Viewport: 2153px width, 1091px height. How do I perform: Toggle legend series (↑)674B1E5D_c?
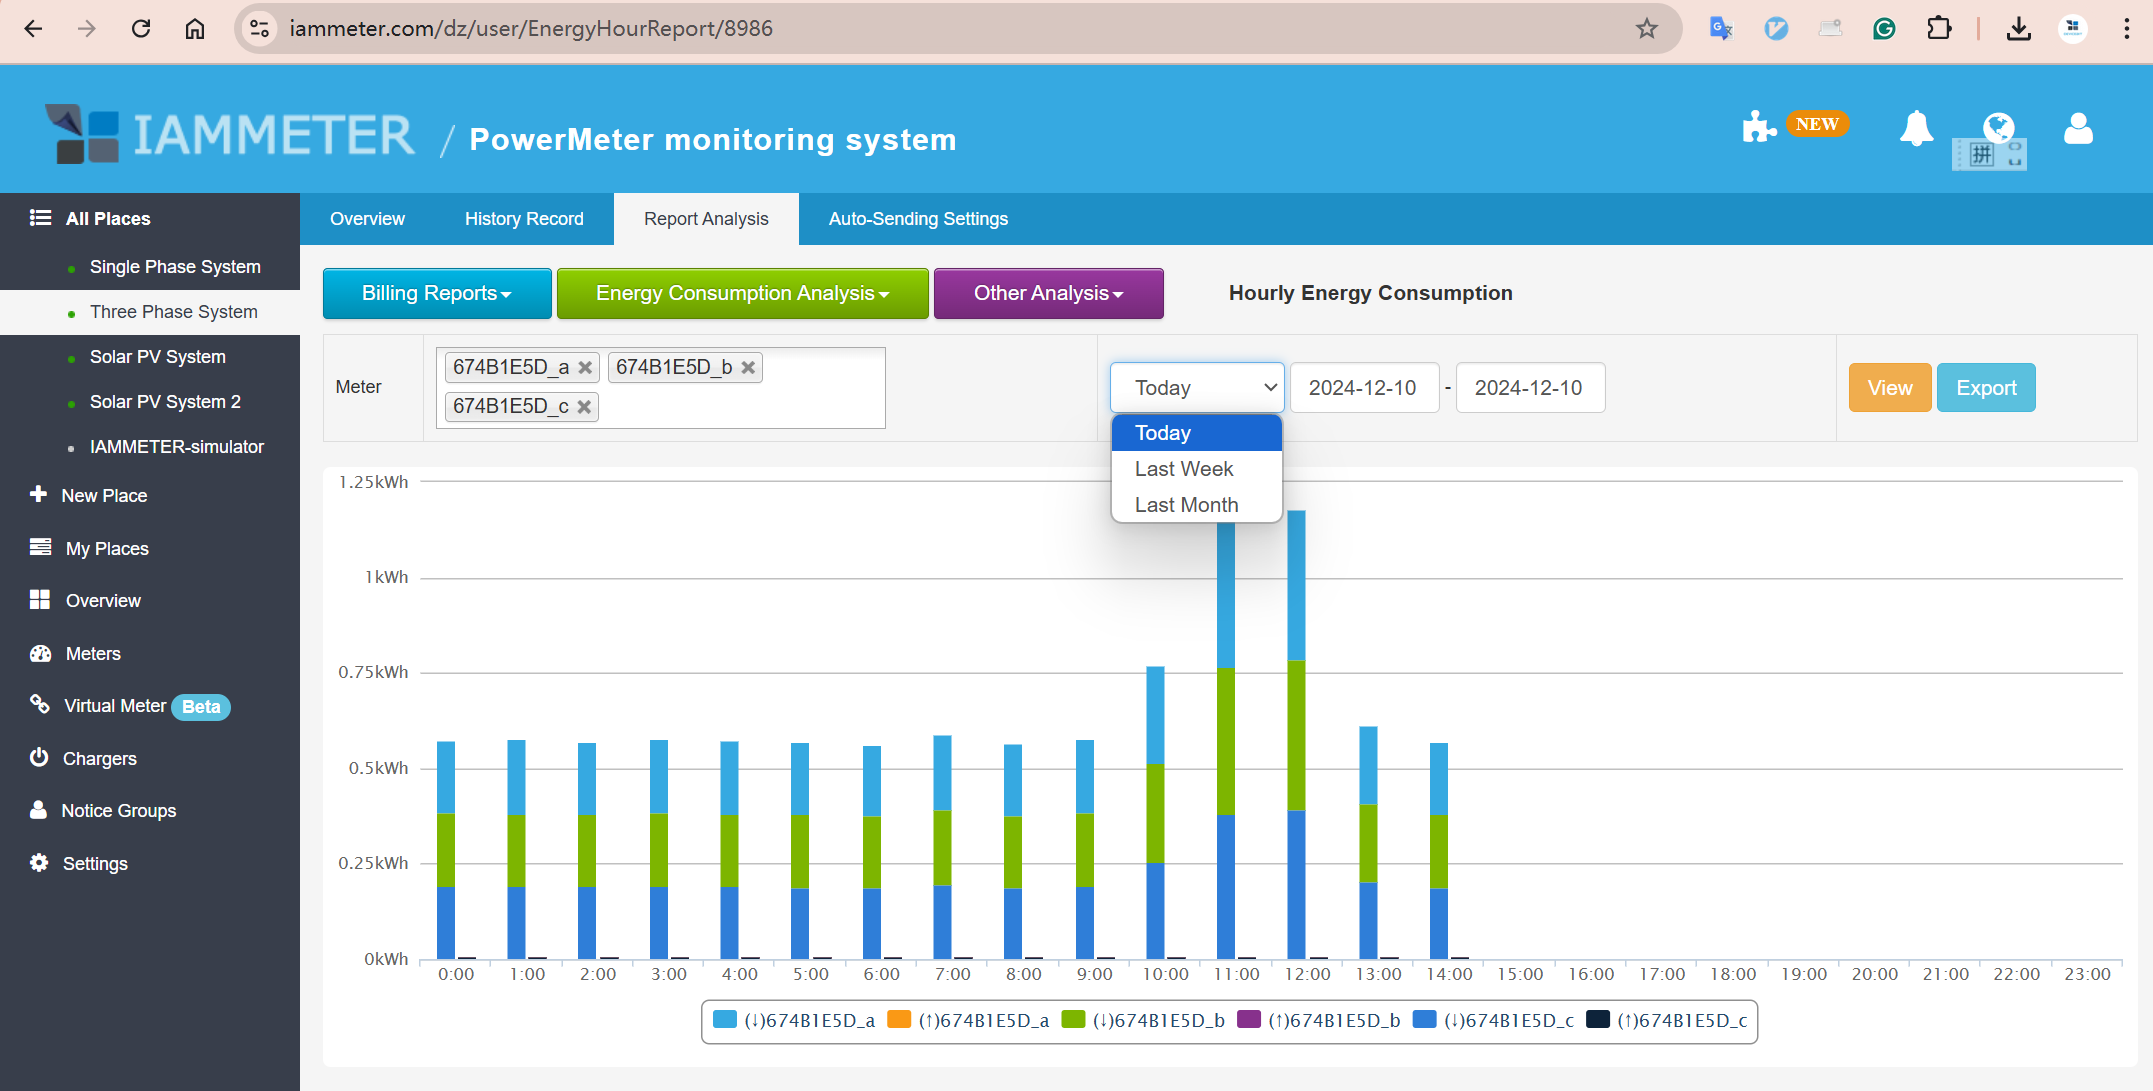pyautogui.click(x=1667, y=1020)
